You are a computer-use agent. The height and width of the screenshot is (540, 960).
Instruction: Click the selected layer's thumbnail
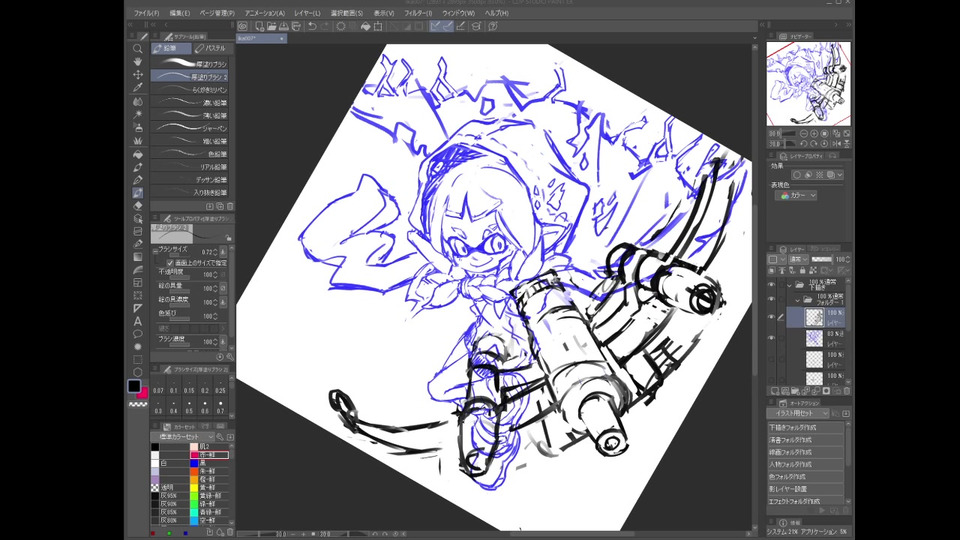[x=814, y=317]
